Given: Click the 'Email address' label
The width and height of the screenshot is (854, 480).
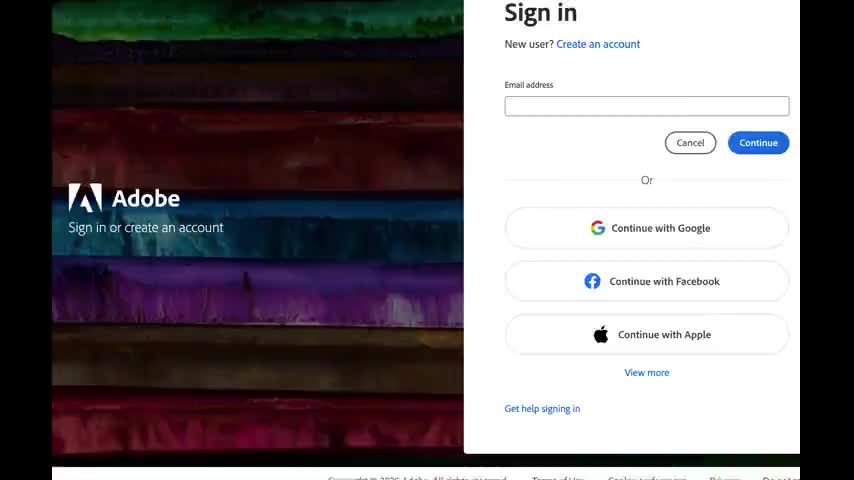Looking at the screenshot, I should (528, 85).
